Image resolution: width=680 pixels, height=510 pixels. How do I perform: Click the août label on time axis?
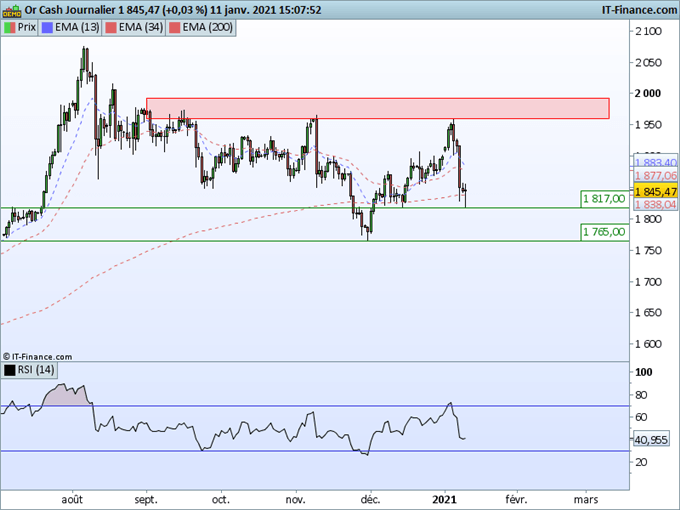point(72,500)
